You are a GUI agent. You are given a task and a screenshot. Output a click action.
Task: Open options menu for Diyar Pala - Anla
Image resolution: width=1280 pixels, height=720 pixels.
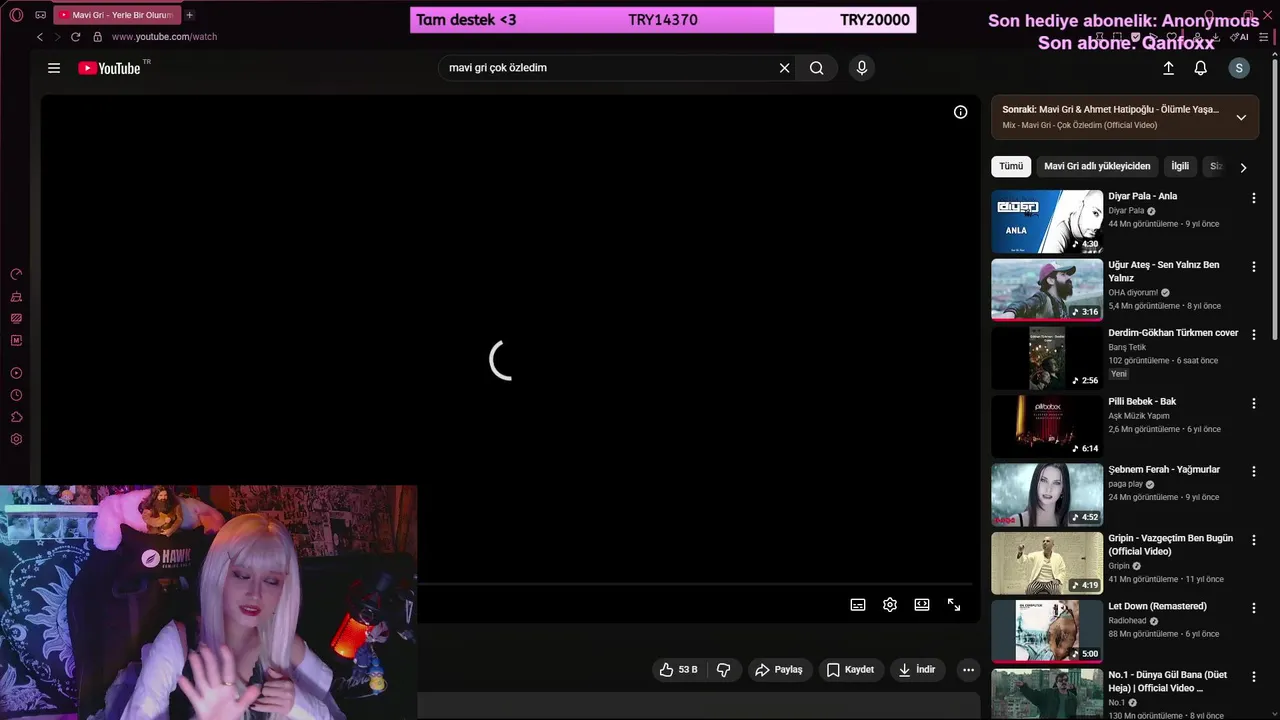click(1253, 198)
